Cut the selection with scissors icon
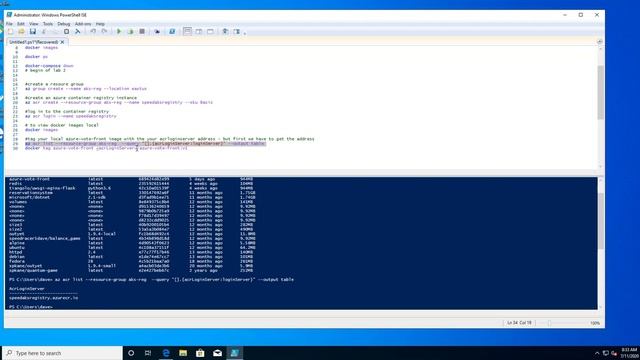The width and height of the screenshot is (640, 360). (x=44, y=31)
